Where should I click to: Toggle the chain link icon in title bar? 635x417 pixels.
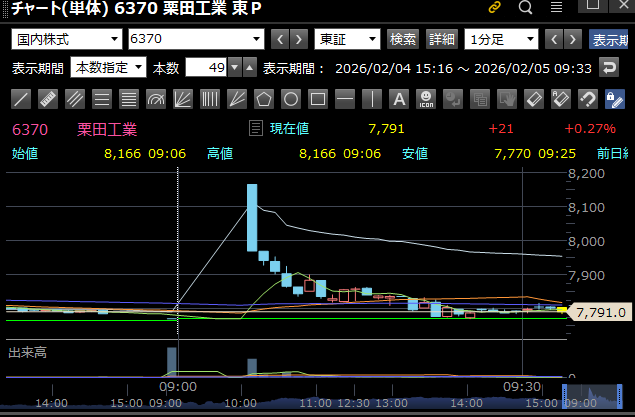tap(494, 8)
